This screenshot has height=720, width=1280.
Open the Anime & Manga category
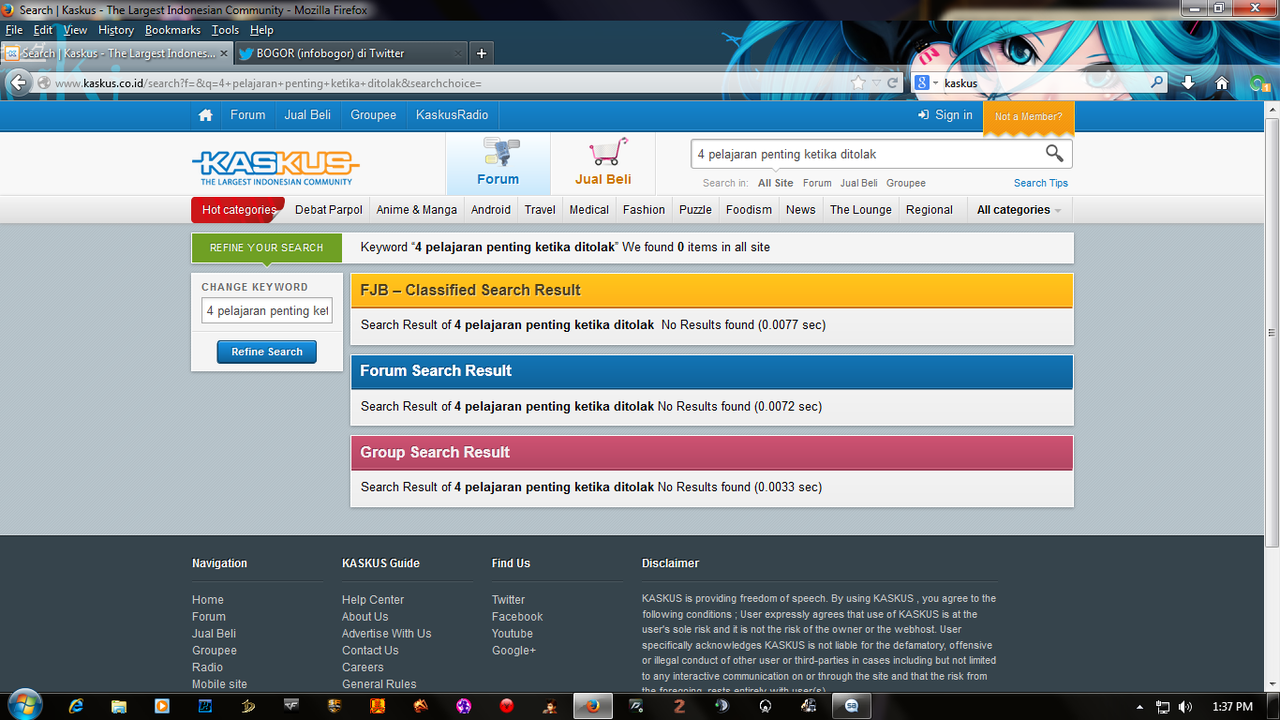pos(417,210)
